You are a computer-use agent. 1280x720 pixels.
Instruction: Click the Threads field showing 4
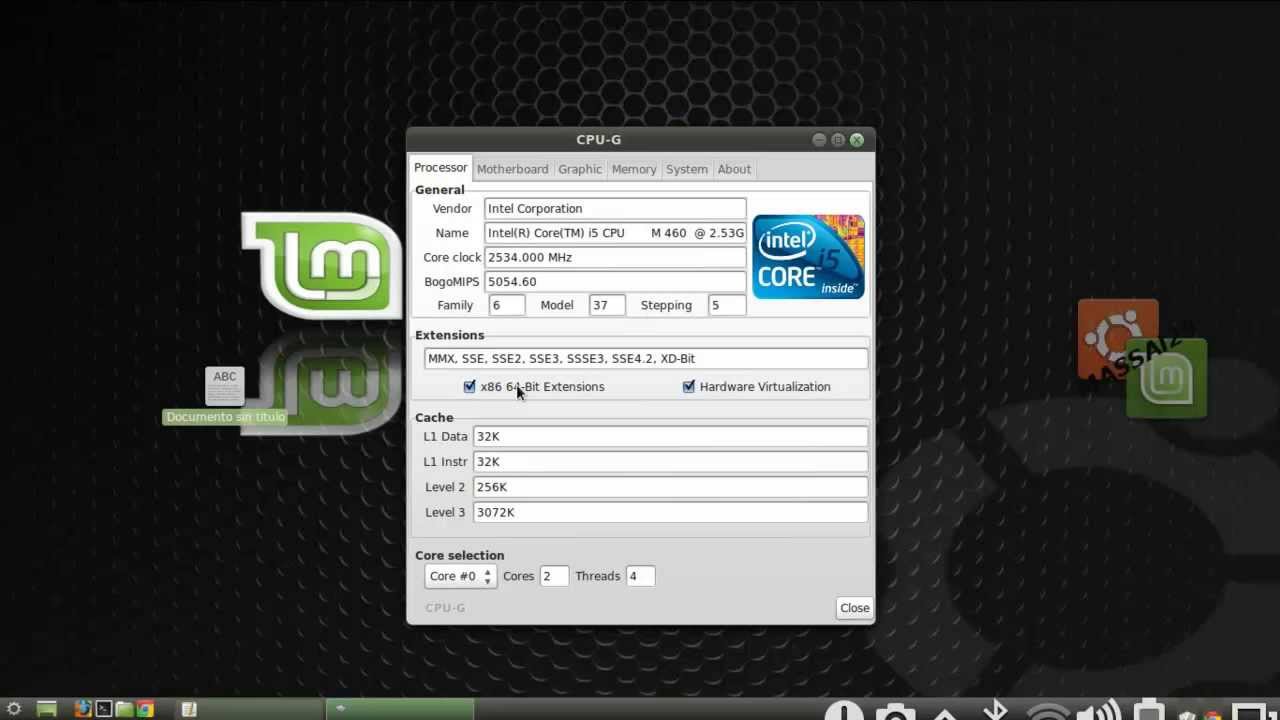click(x=640, y=576)
